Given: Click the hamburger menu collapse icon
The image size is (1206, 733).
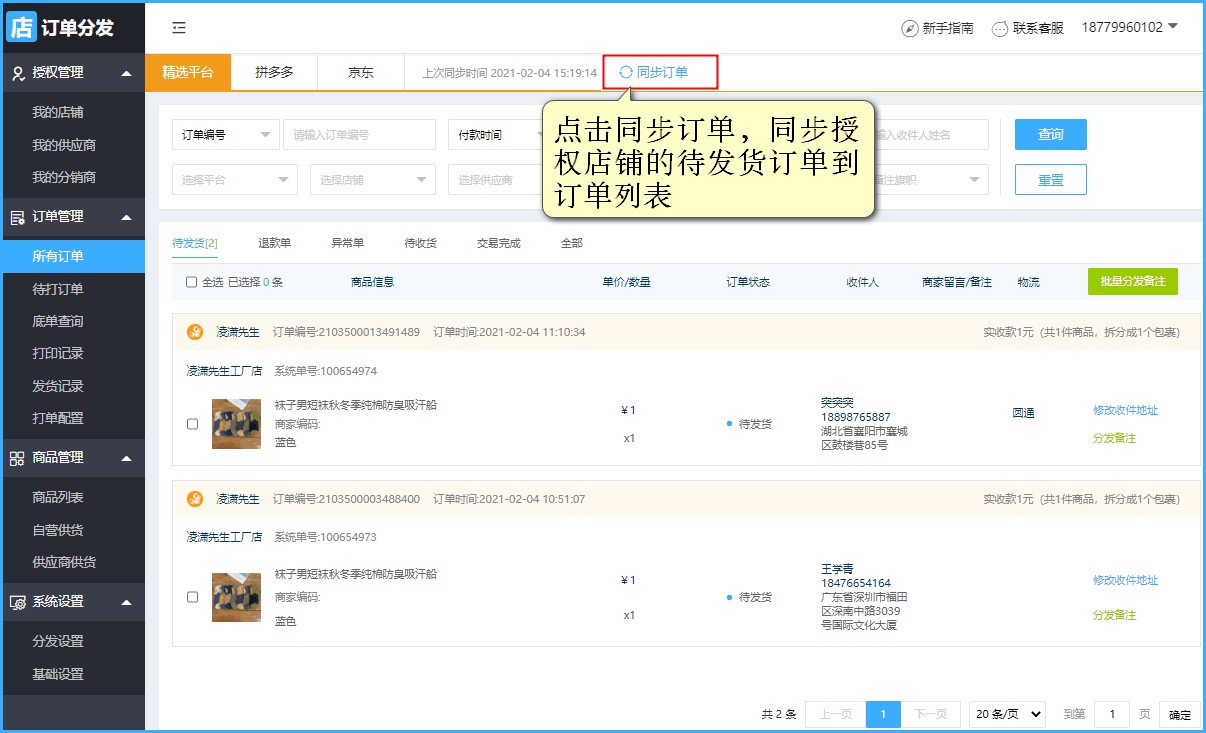Looking at the screenshot, I should 179,28.
